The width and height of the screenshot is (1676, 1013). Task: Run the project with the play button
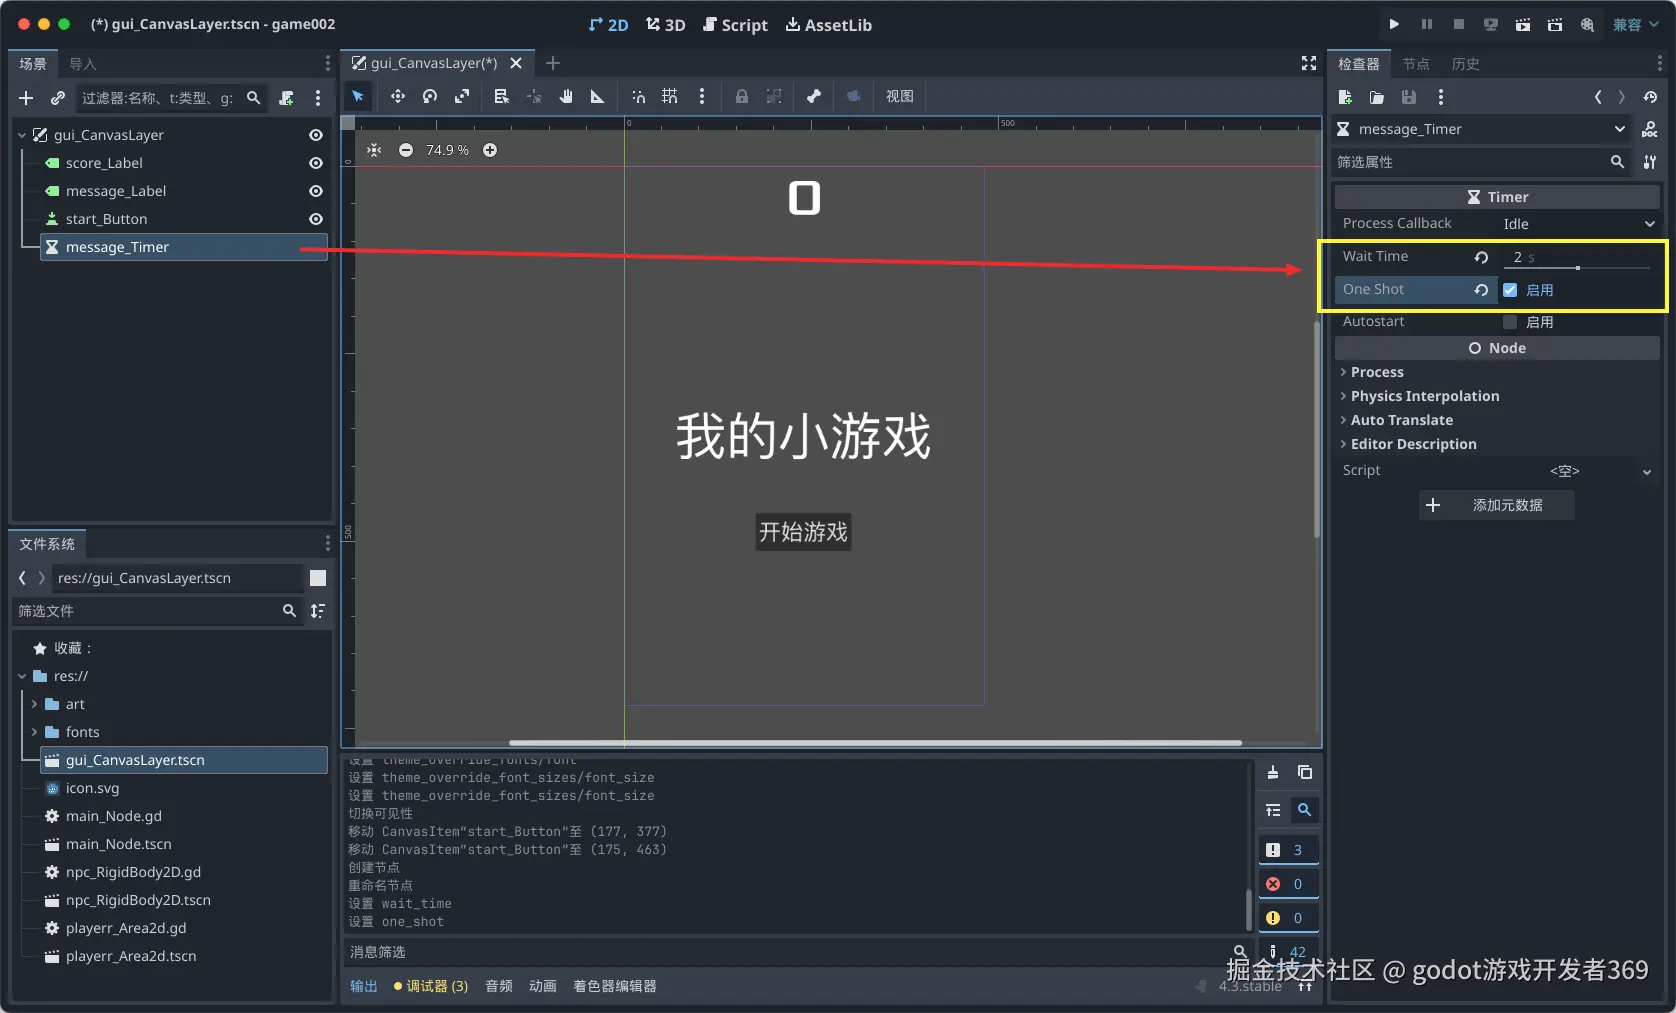1394,24
